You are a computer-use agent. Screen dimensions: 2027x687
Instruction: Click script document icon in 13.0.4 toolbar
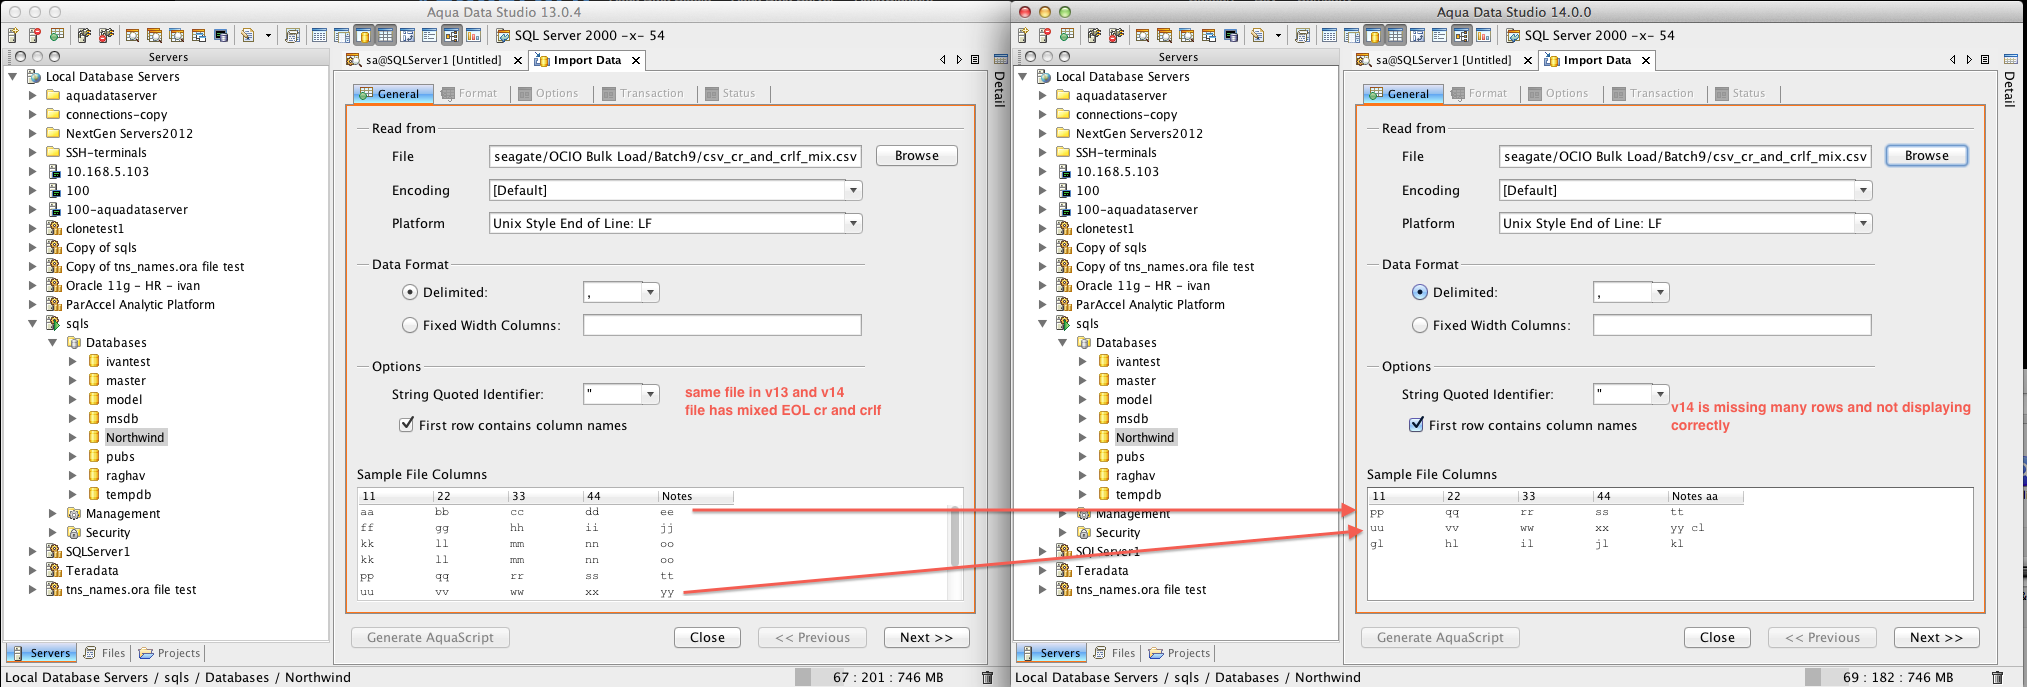[x=248, y=35]
